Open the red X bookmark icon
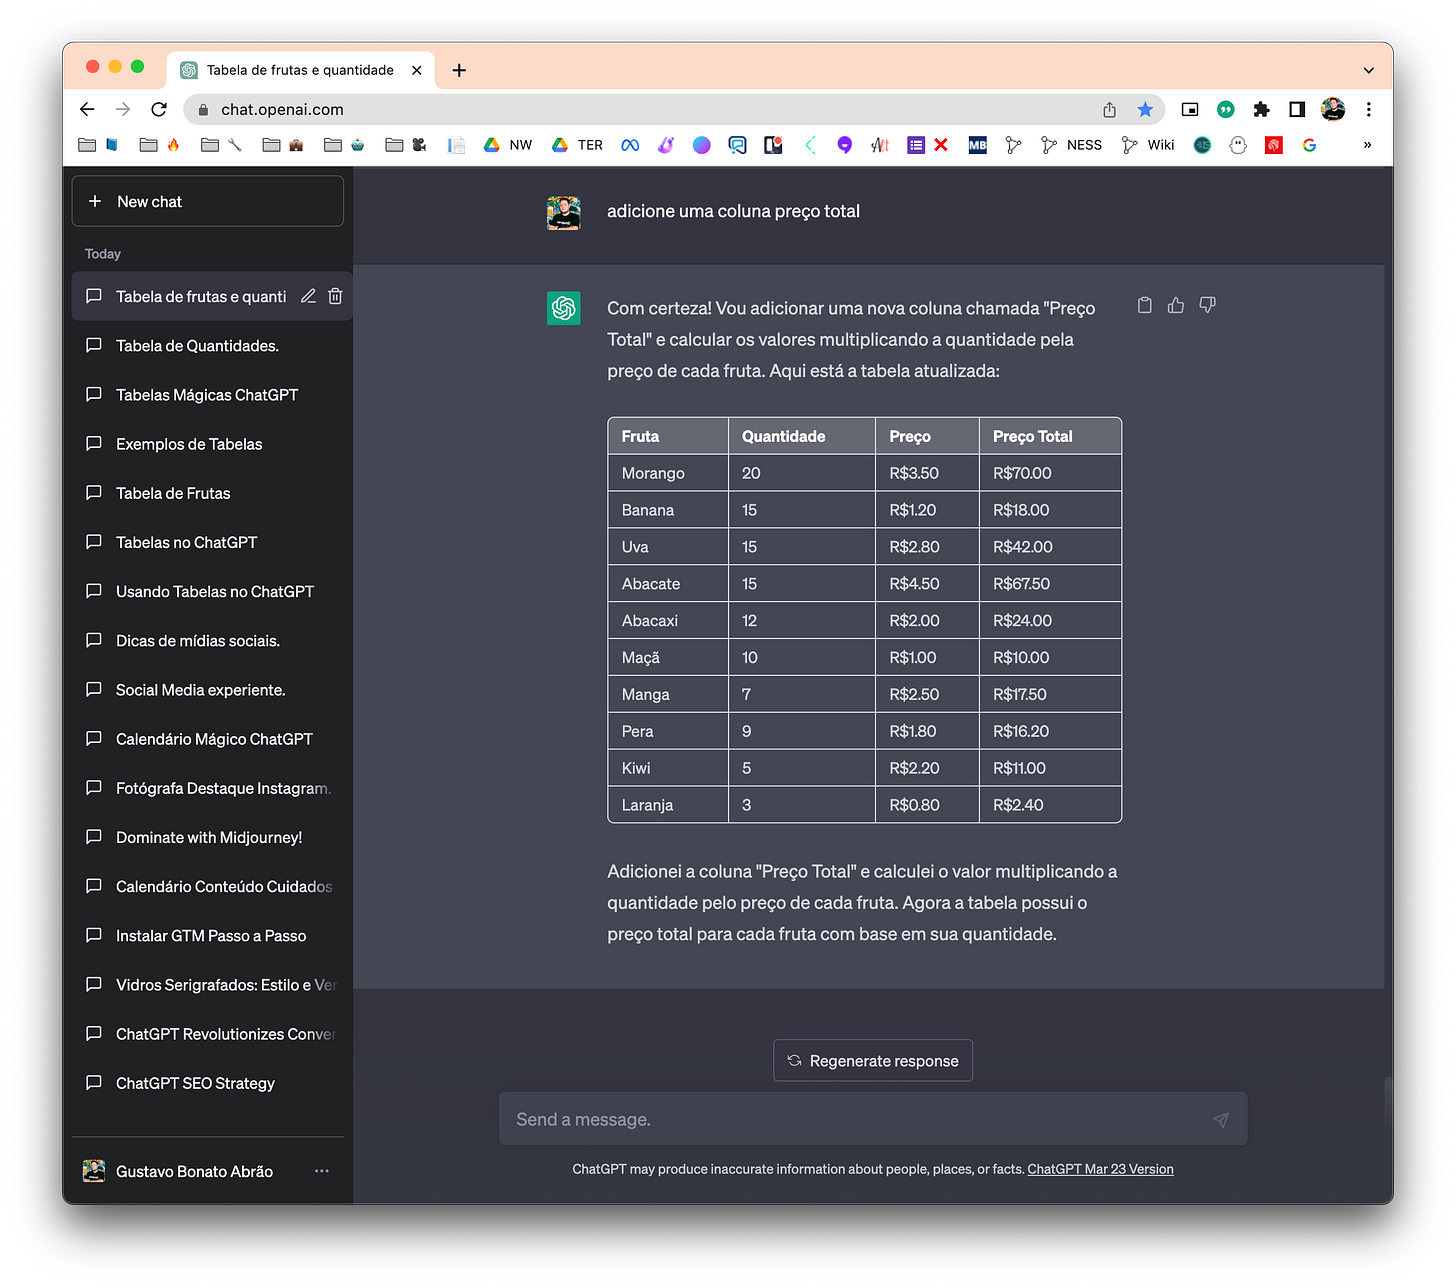Viewport: 1456px width, 1287px height. 941,145
